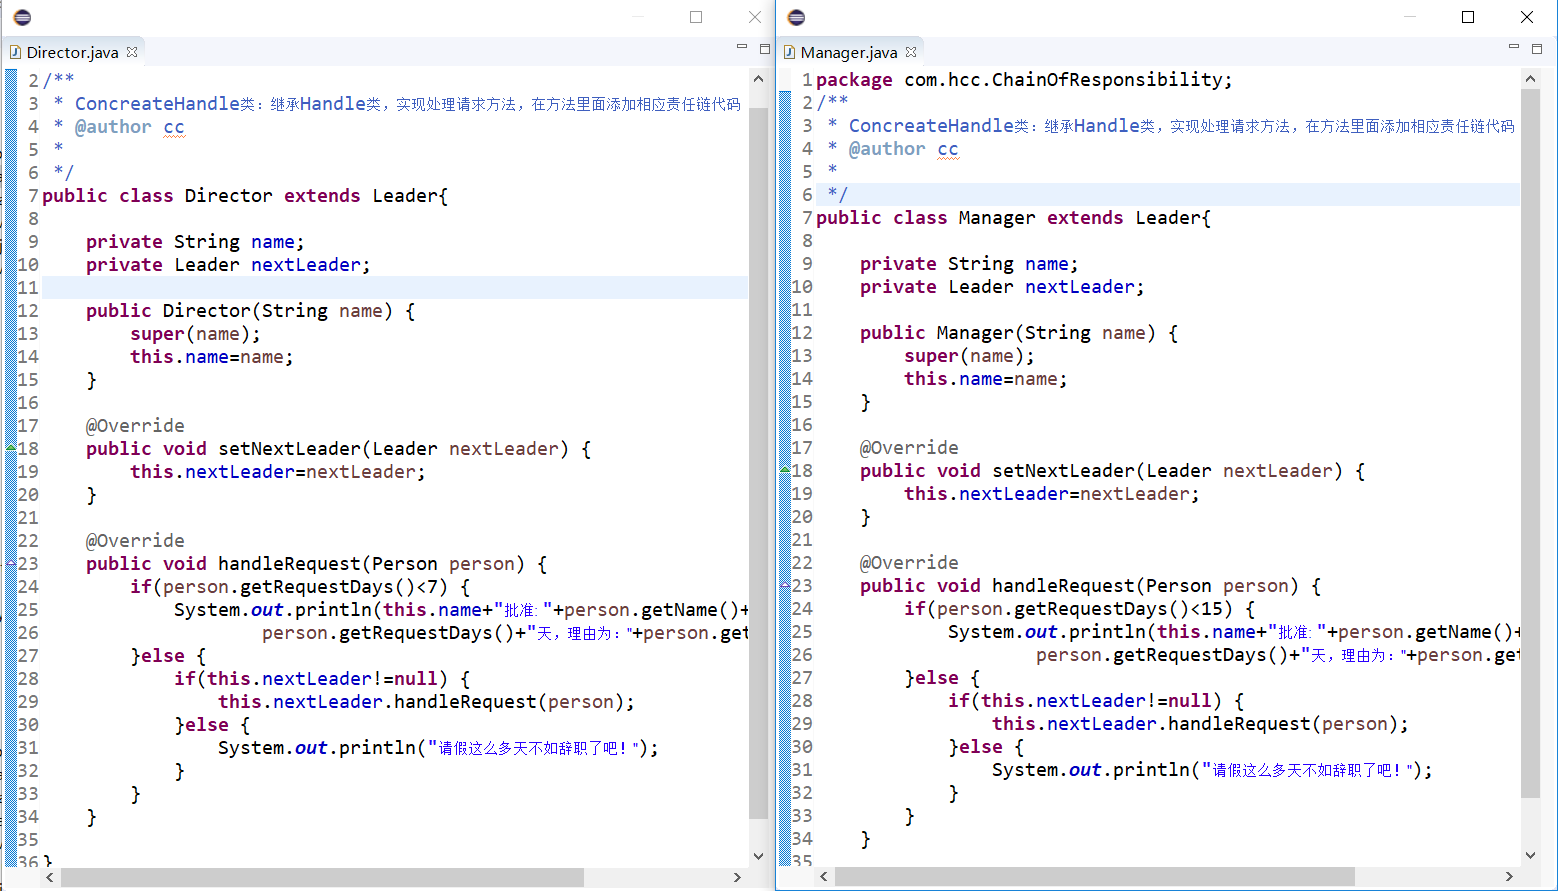Minimize the Manager.java Eclipse window
The width and height of the screenshot is (1558, 891).
tap(1410, 17)
